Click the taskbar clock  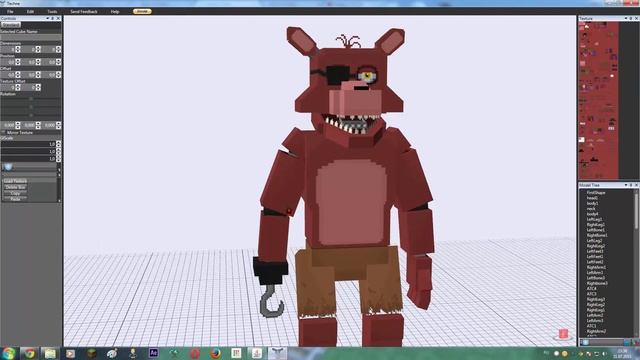pyautogui.click(x=622, y=354)
